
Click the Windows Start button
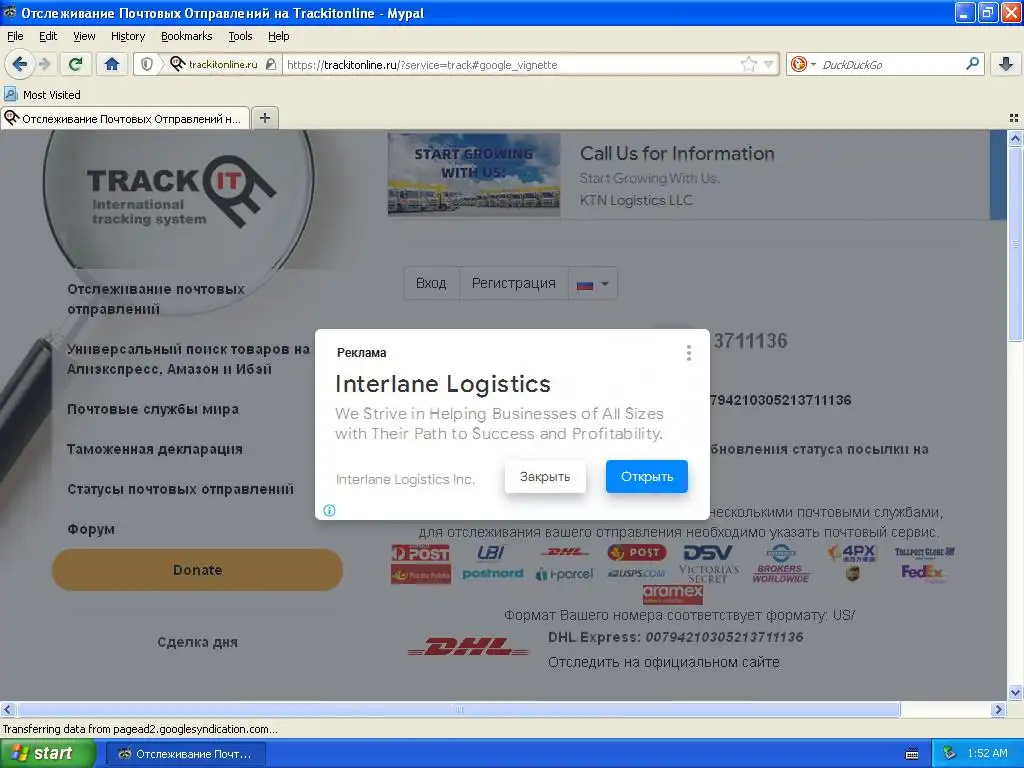pos(47,753)
